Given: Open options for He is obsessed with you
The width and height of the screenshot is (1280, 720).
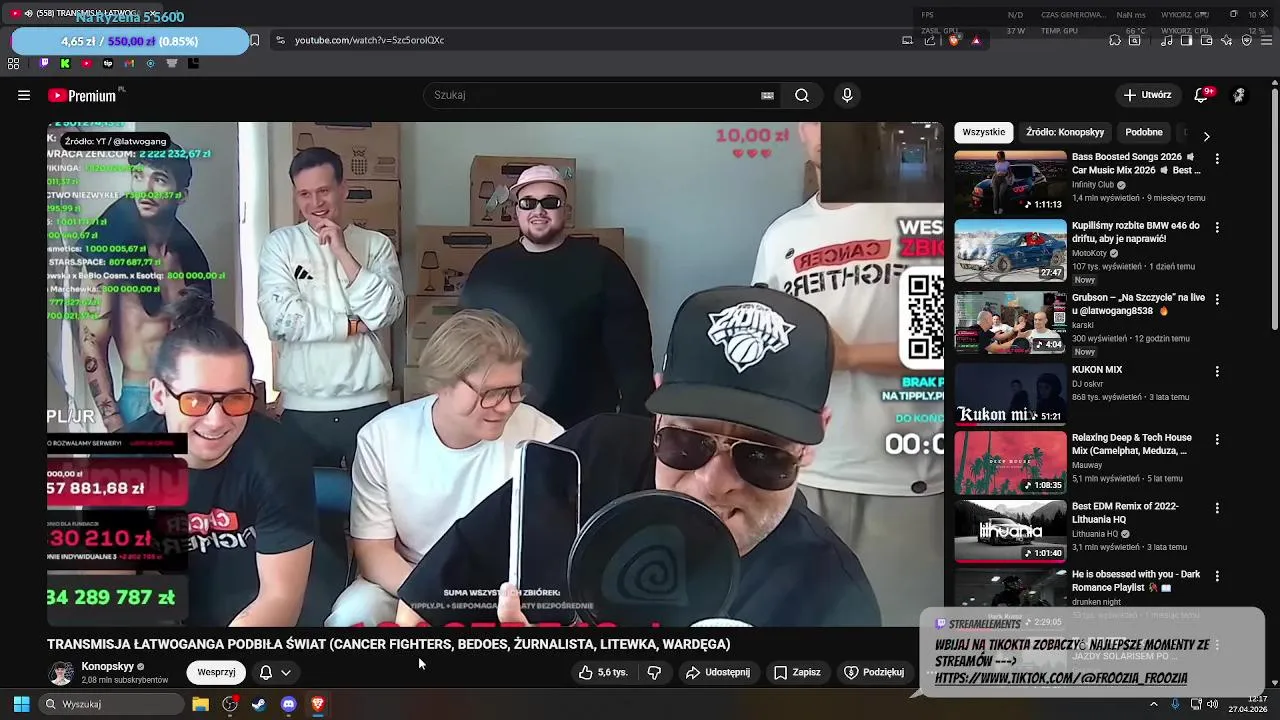Looking at the screenshot, I should click(1217, 577).
